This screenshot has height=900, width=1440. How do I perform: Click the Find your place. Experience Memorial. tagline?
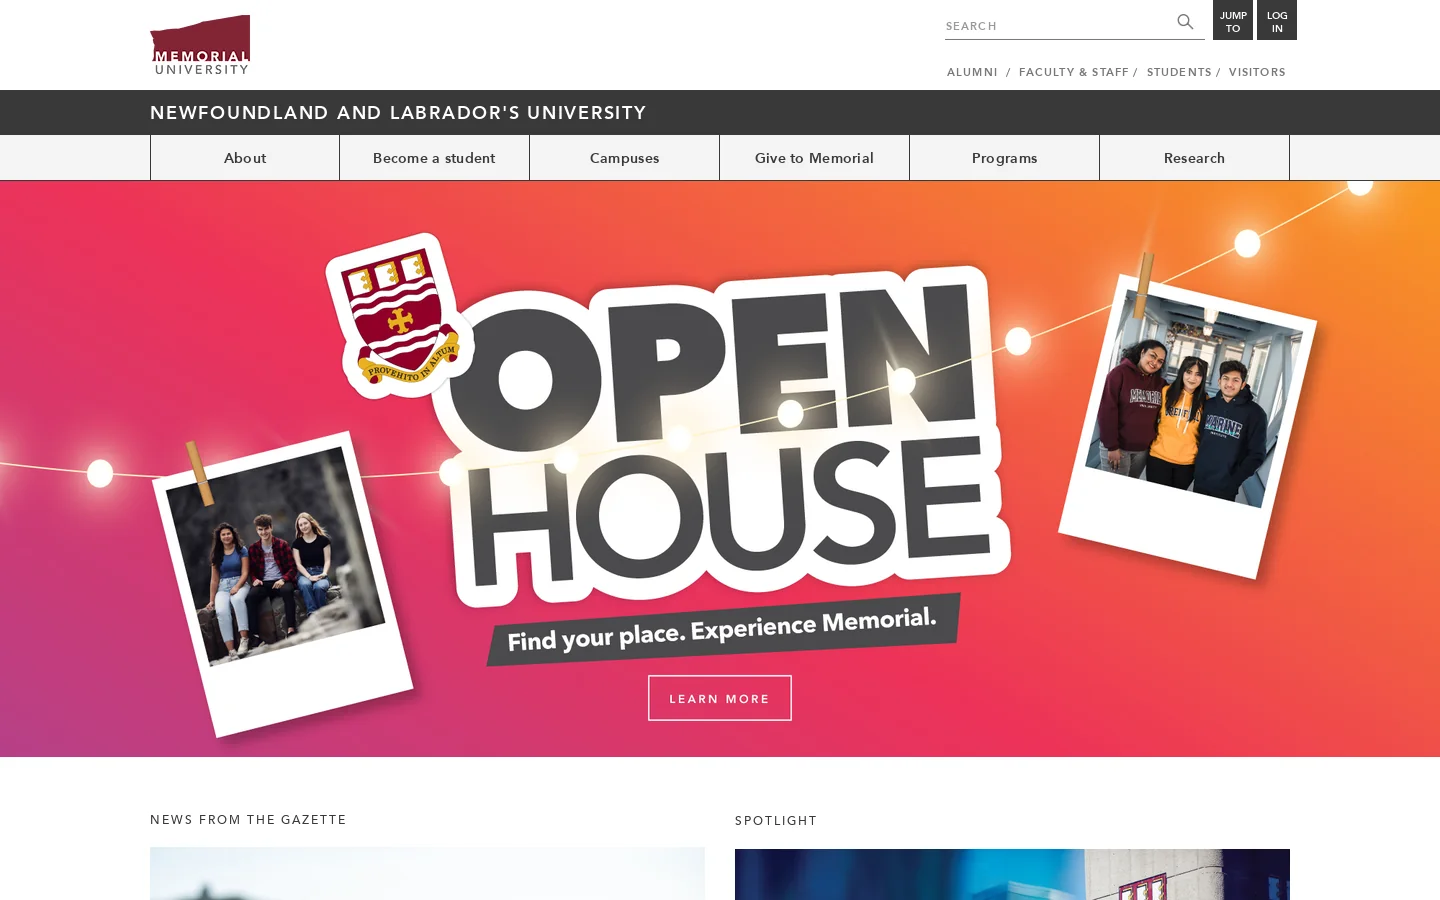click(x=723, y=629)
